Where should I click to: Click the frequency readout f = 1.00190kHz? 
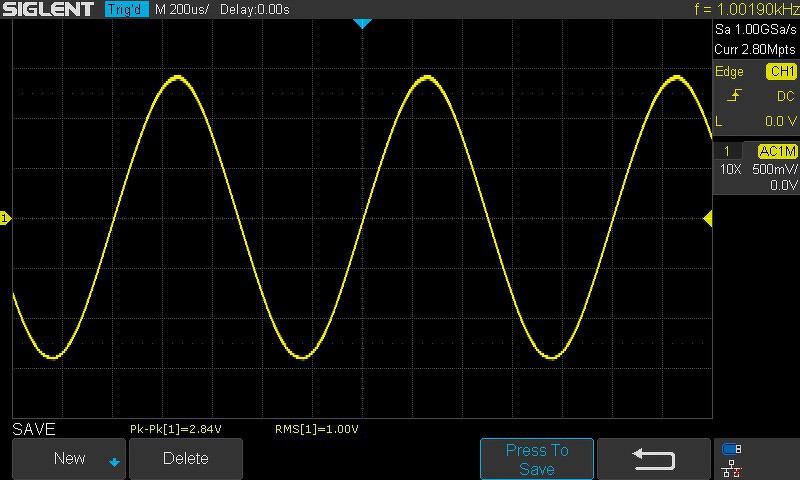point(746,9)
